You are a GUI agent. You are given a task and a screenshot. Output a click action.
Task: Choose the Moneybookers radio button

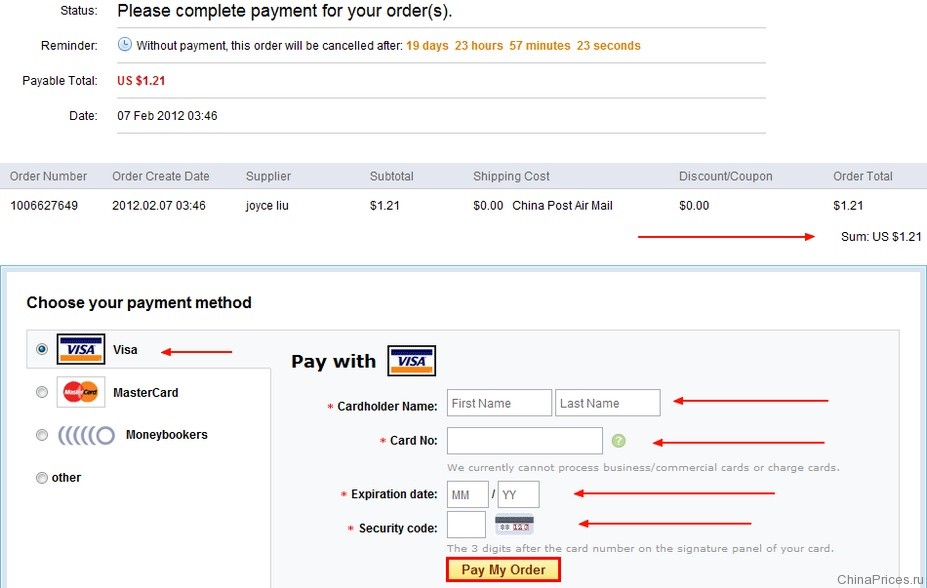coord(41,435)
